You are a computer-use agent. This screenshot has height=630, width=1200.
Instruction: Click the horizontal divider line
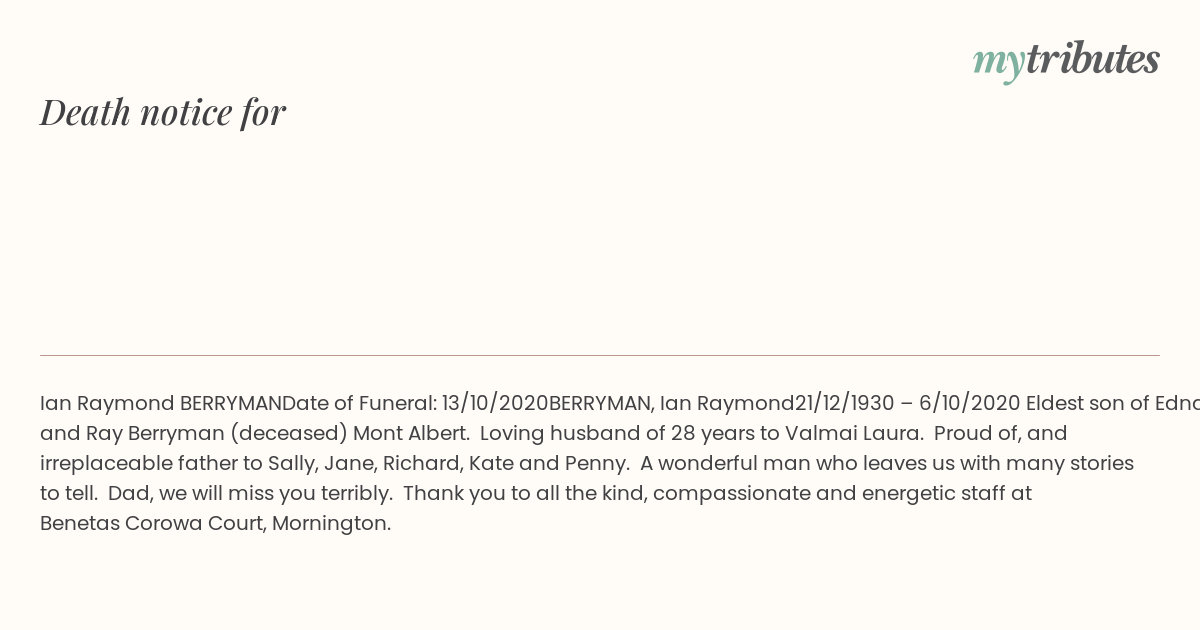600,355
